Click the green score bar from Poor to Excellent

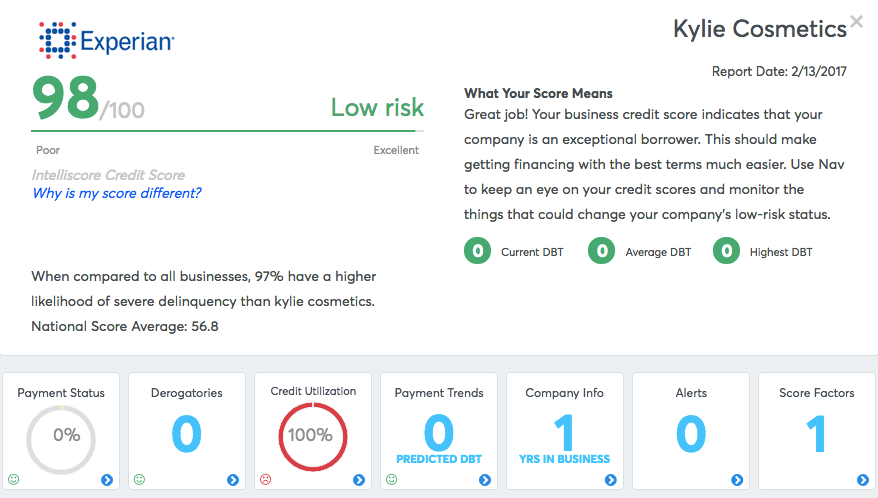click(227, 131)
